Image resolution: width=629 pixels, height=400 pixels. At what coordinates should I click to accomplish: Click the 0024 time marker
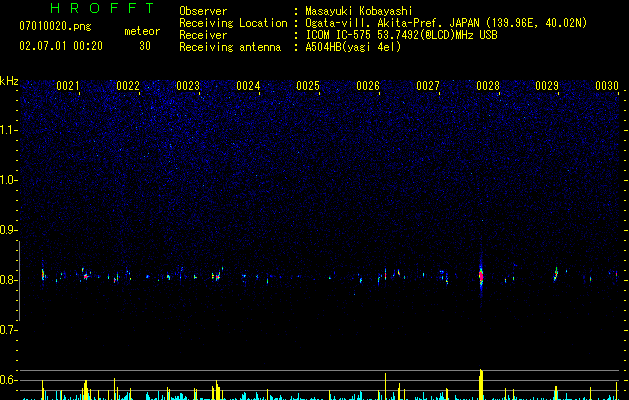point(248,86)
